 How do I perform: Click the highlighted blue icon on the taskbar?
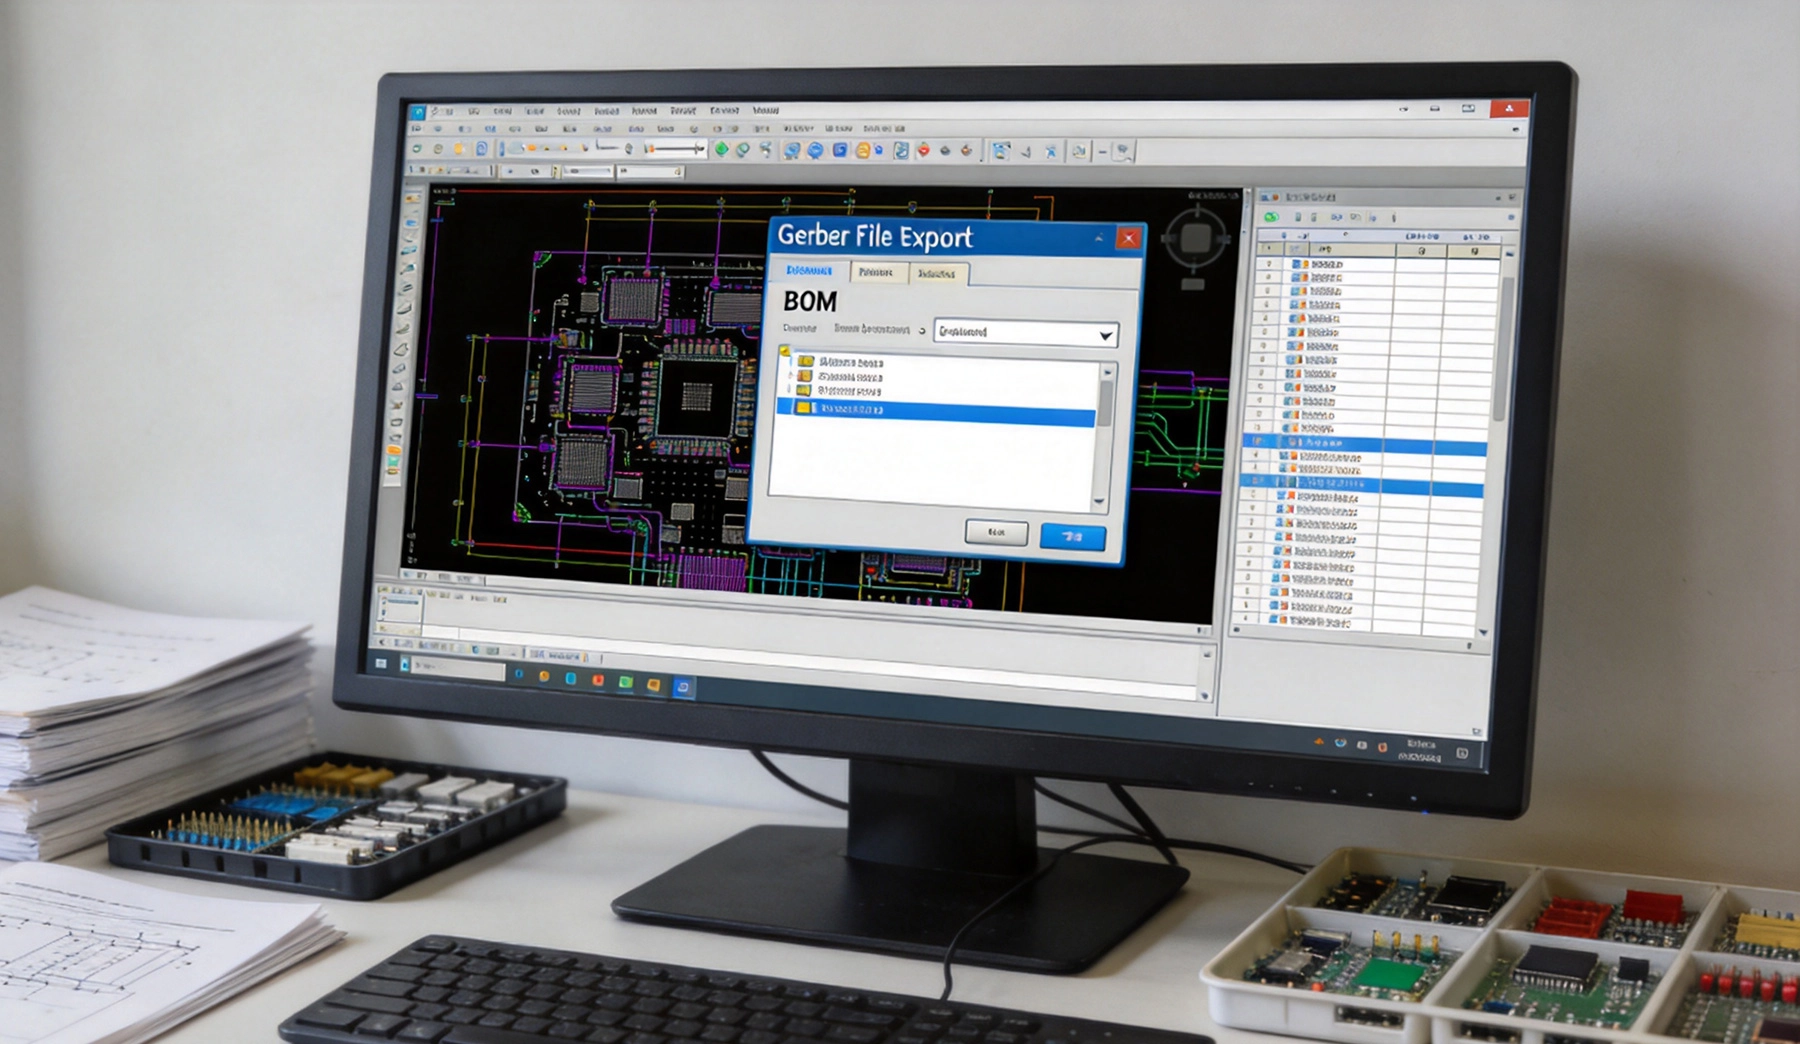click(683, 687)
